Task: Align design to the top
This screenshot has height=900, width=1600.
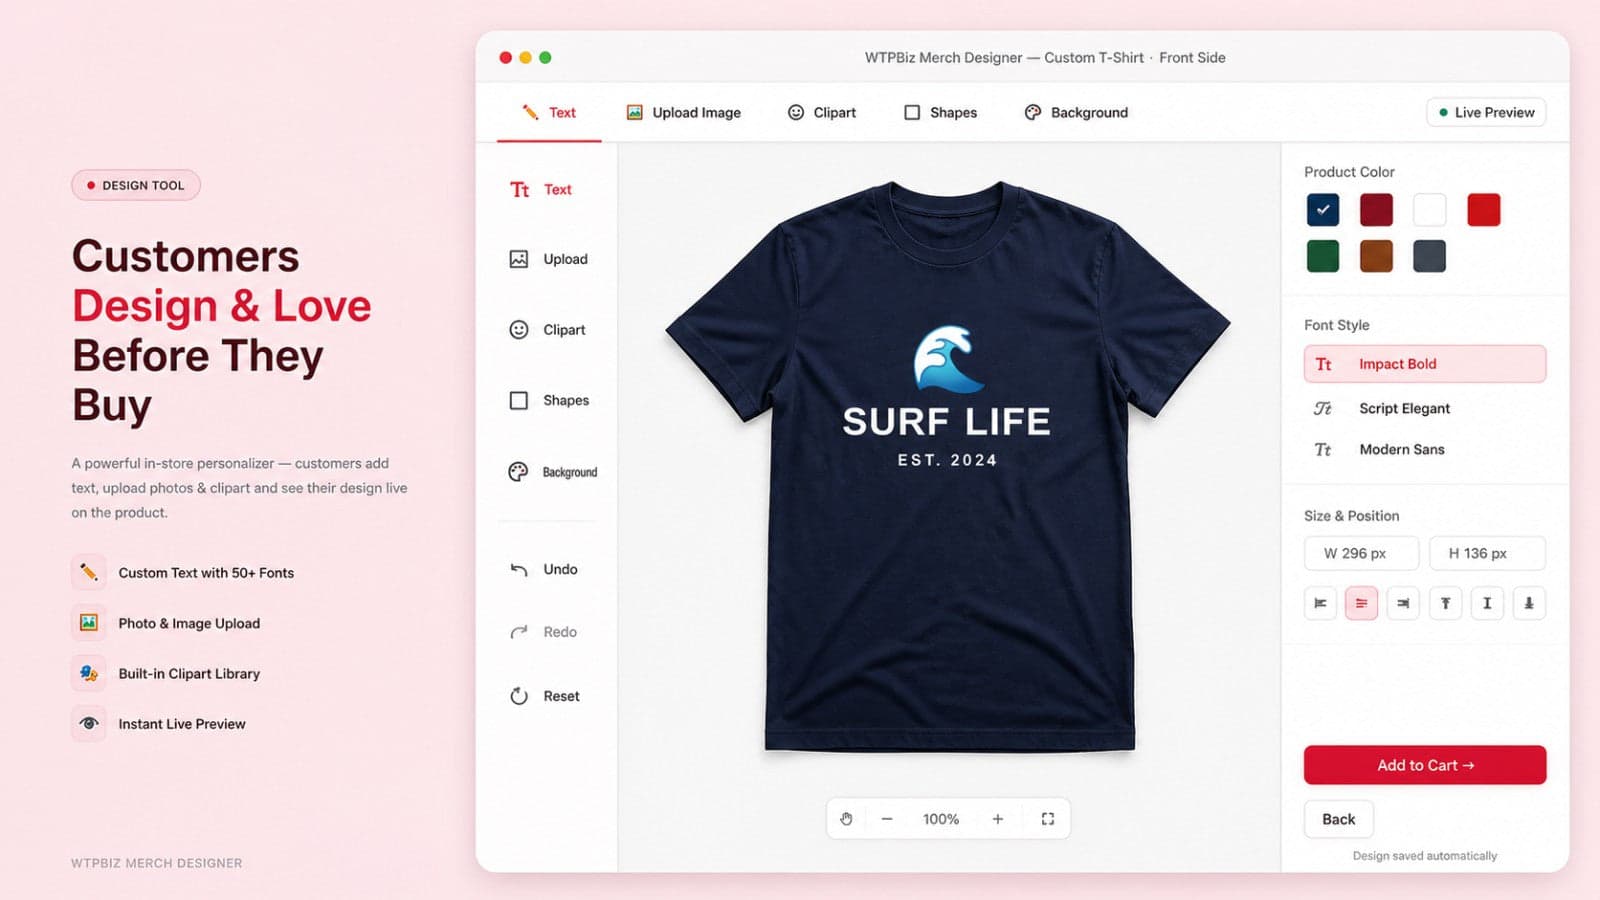Action: (x=1445, y=603)
